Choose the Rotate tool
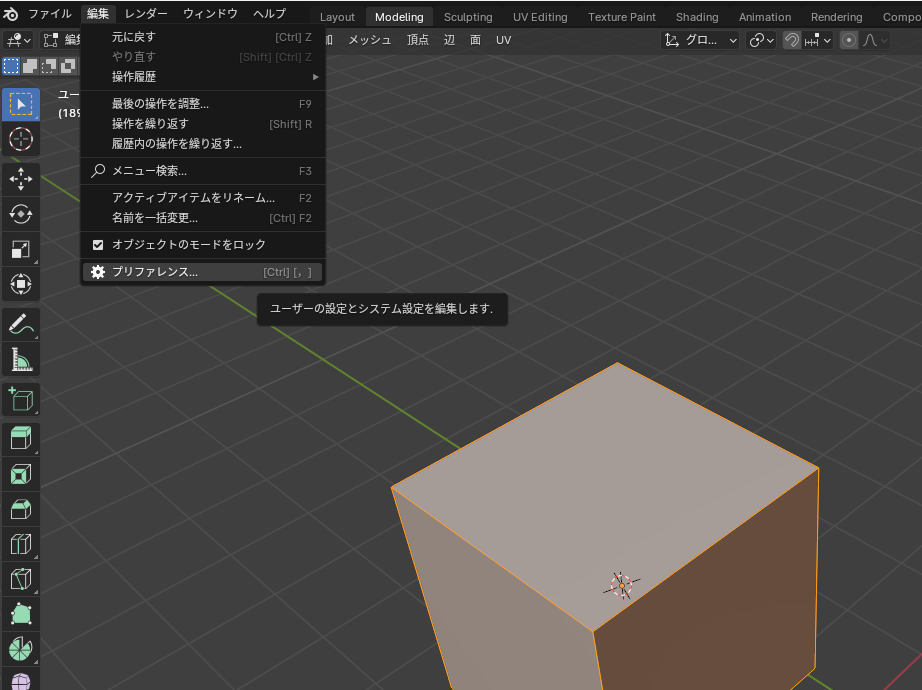Image resolution: width=922 pixels, height=690 pixels. (20, 214)
